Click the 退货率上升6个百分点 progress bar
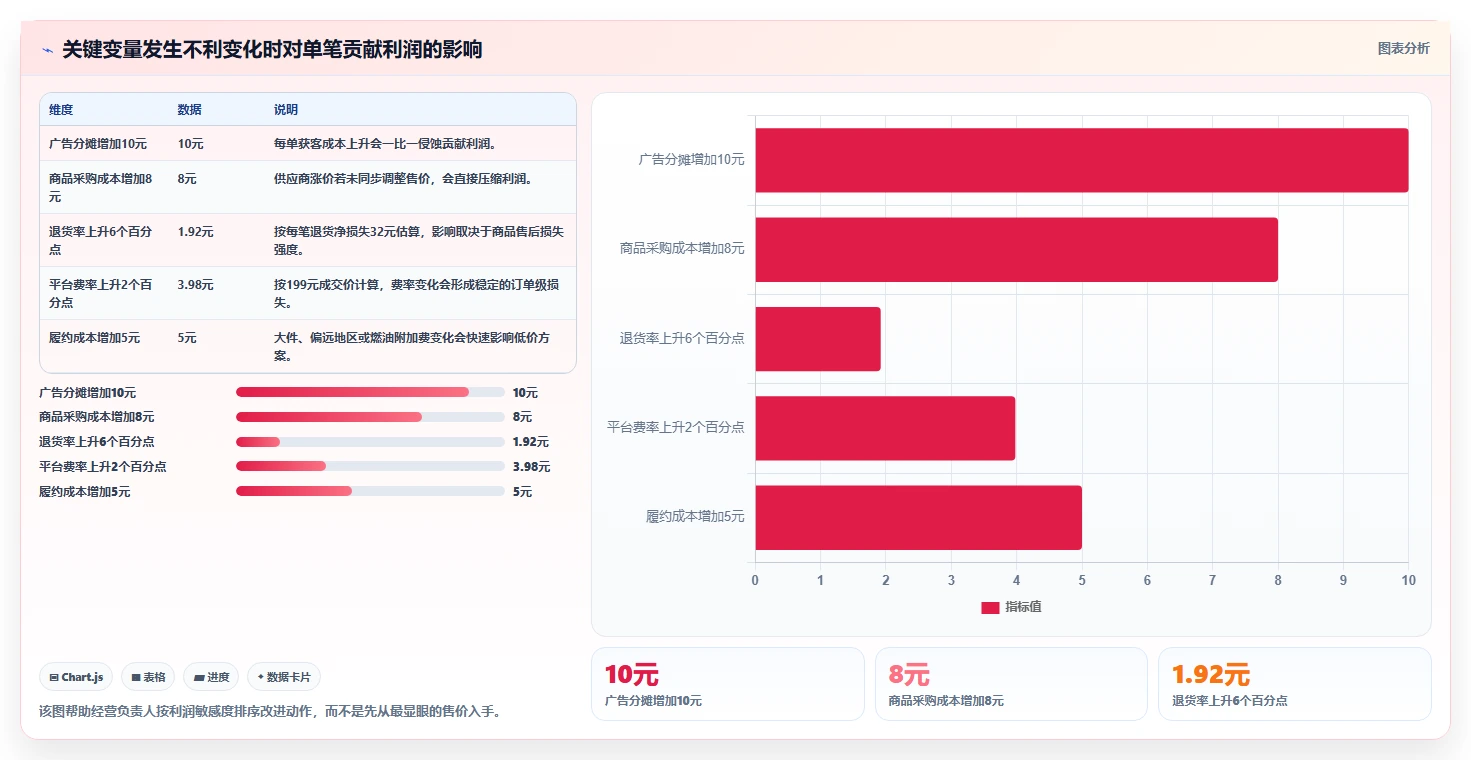Image resolution: width=1471 pixels, height=760 pixels. click(370, 441)
